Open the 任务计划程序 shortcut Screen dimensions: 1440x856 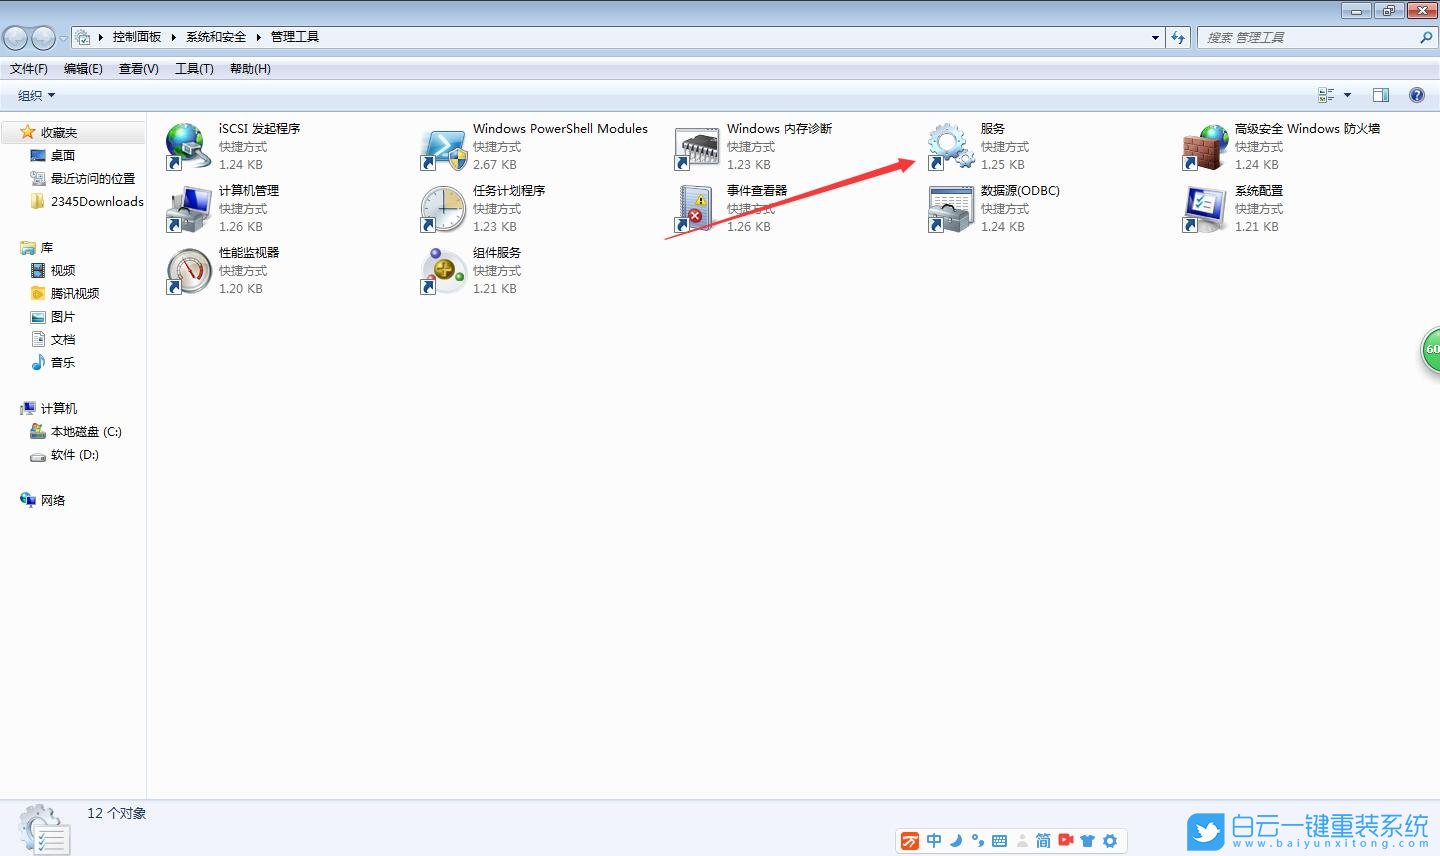coord(508,190)
